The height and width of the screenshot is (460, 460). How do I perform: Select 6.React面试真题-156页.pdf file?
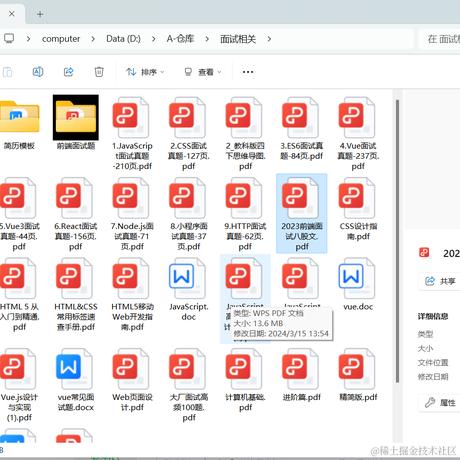pyautogui.click(x=76, y=214)
